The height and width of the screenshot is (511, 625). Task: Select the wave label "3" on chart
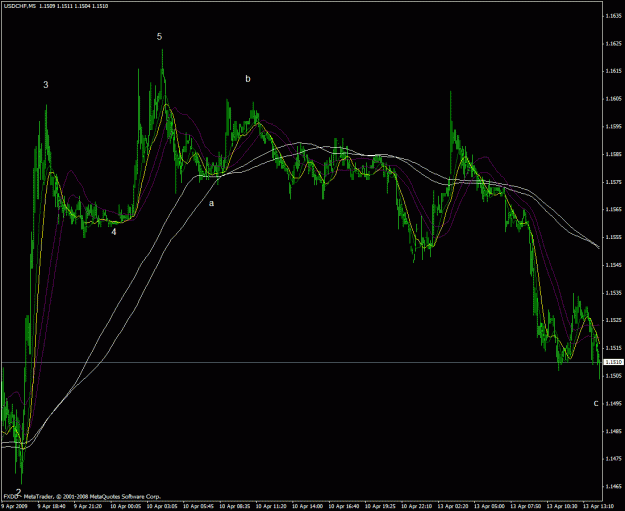point(46,85)
